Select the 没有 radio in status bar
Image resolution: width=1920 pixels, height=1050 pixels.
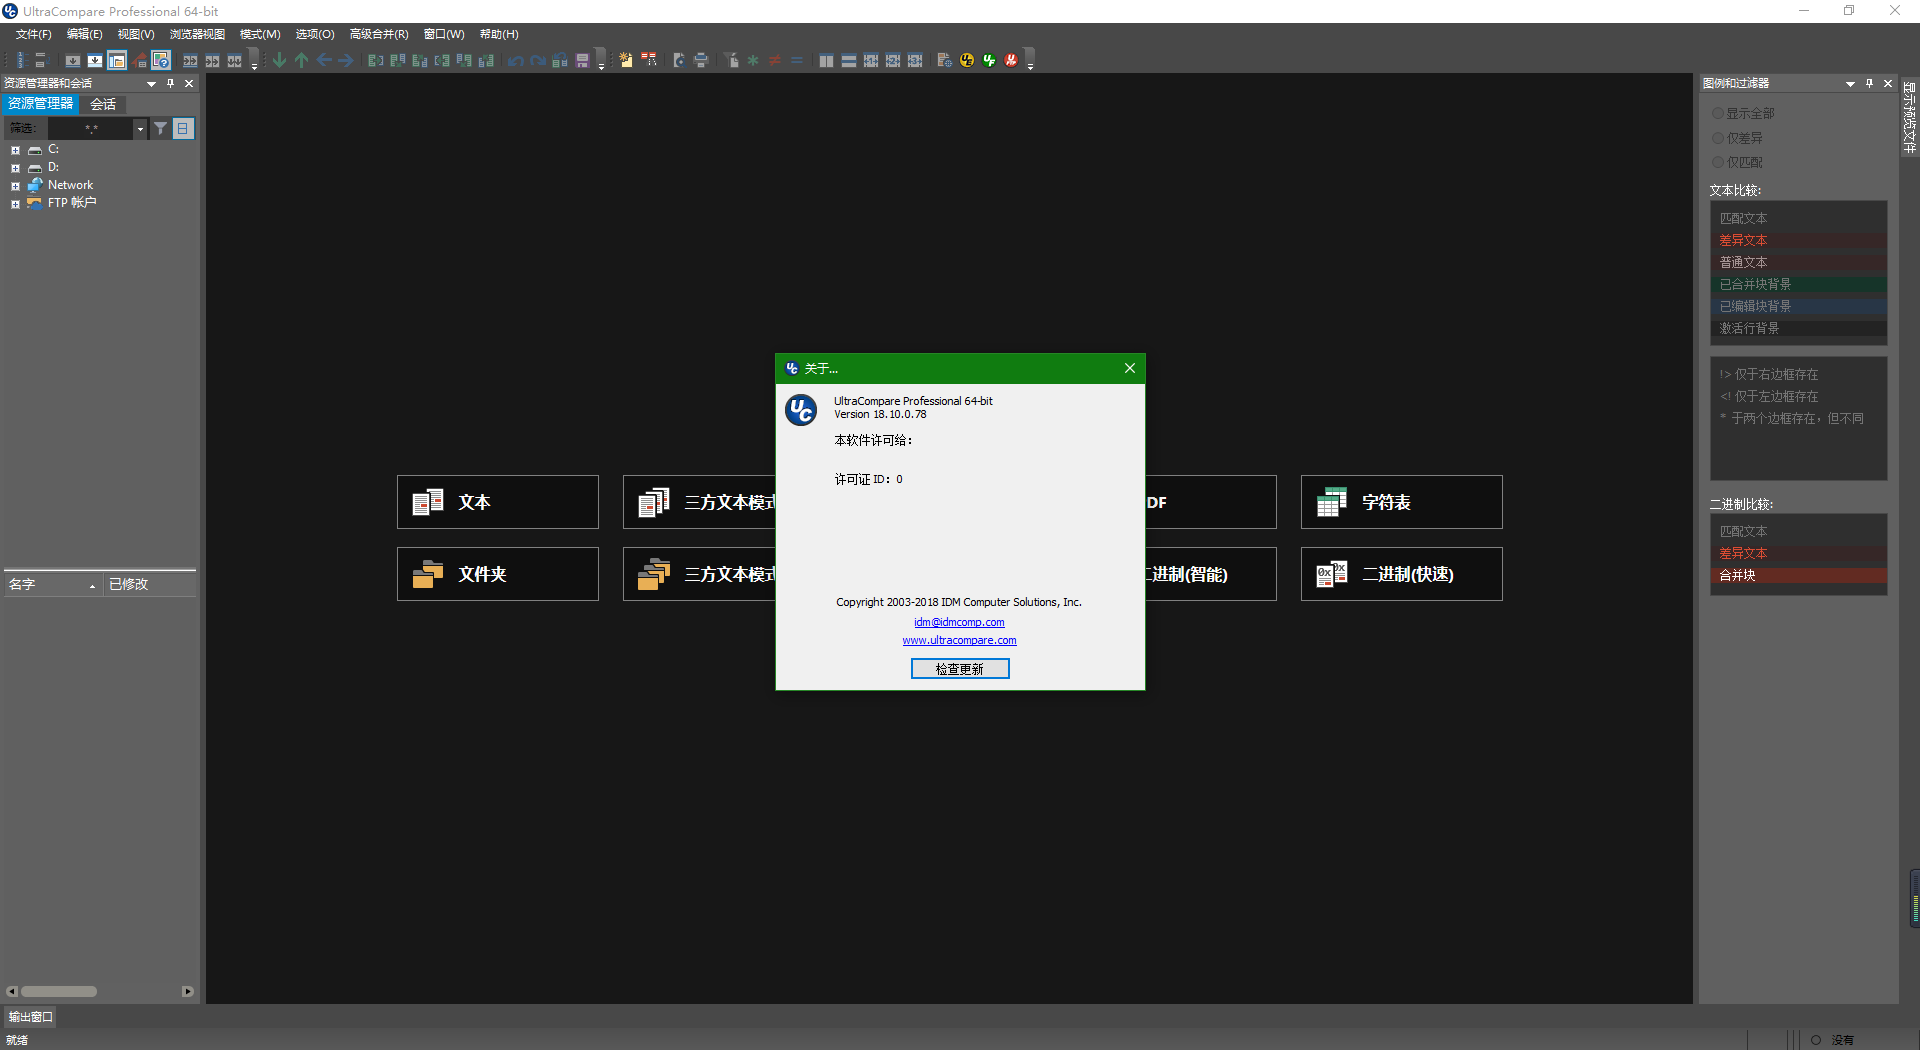pyautogui.click(x=1816, y=1040)
